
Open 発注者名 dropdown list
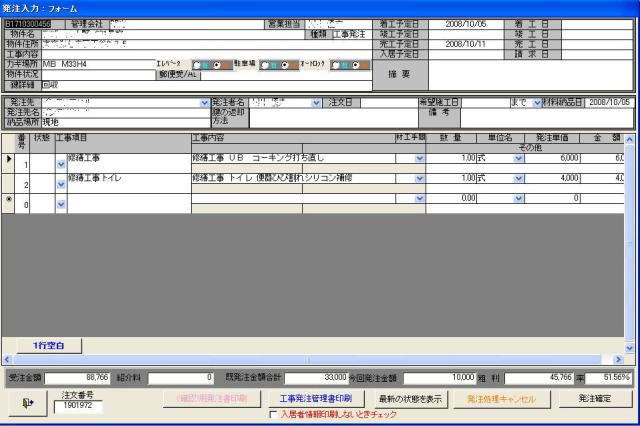[x=319, y=102]
